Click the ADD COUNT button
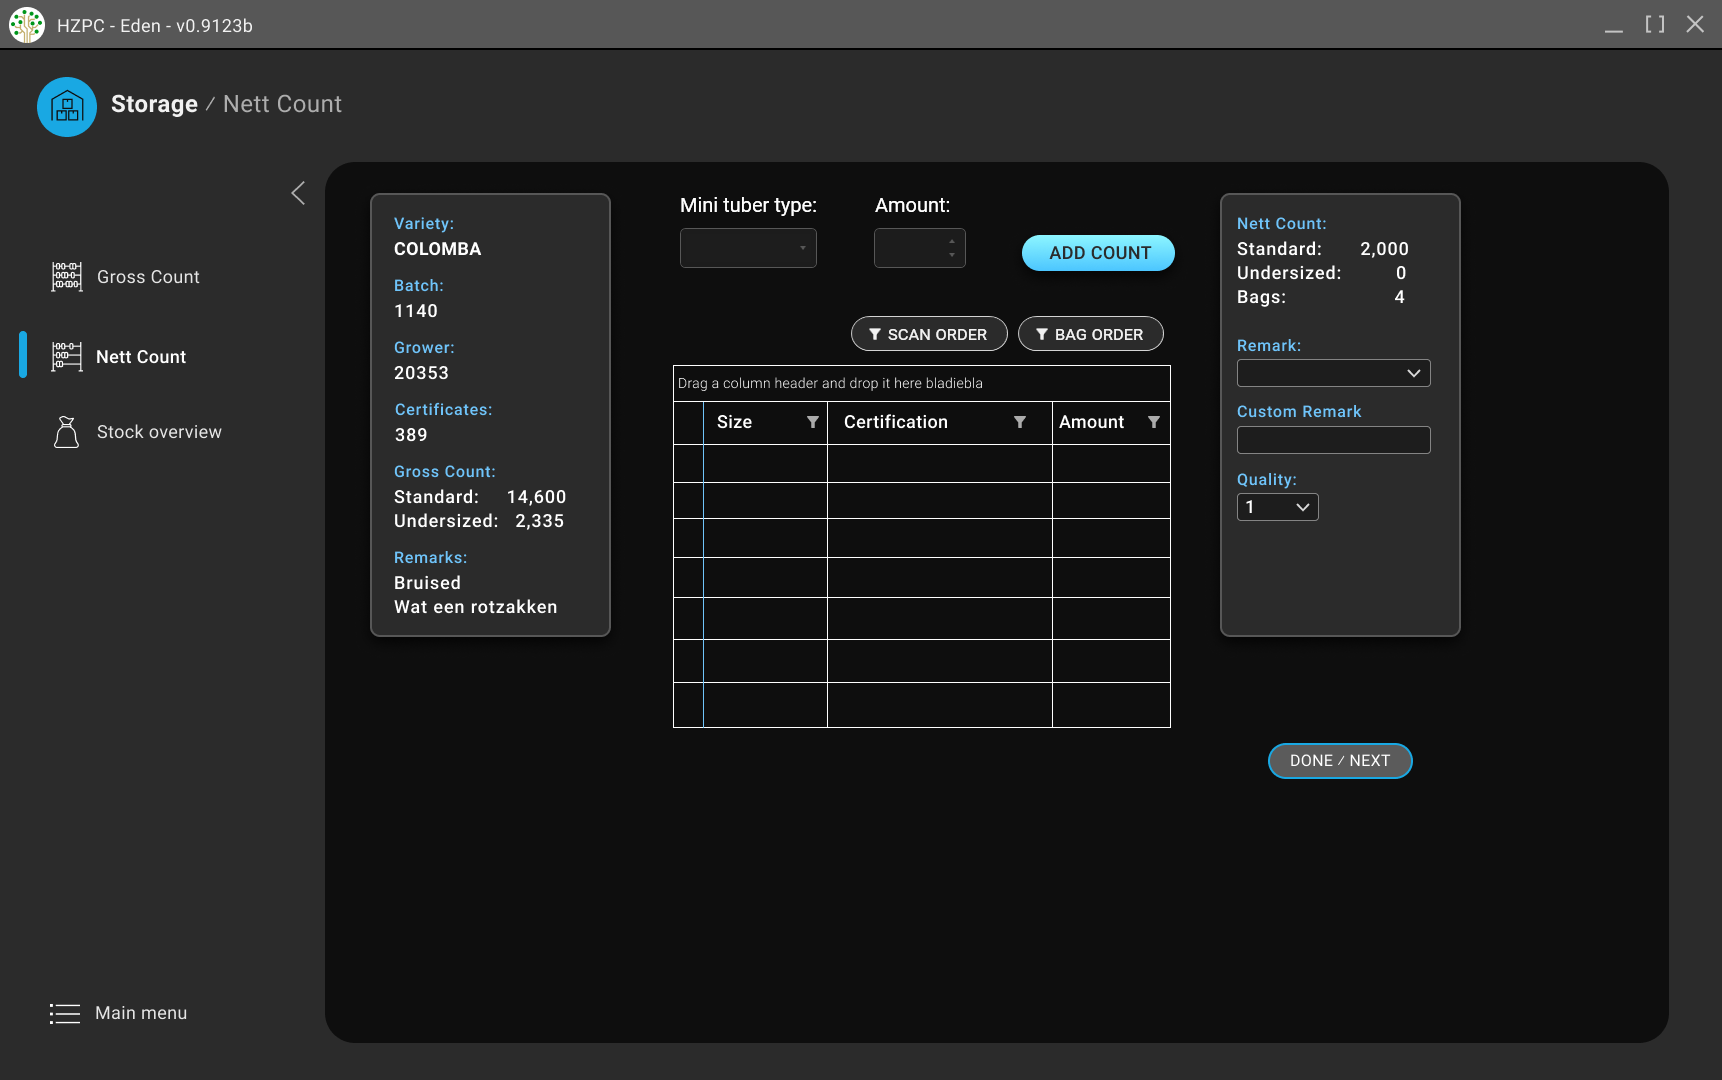Image resolution: width=1722 pixels, height=1080 pixels. (1098, 253)
